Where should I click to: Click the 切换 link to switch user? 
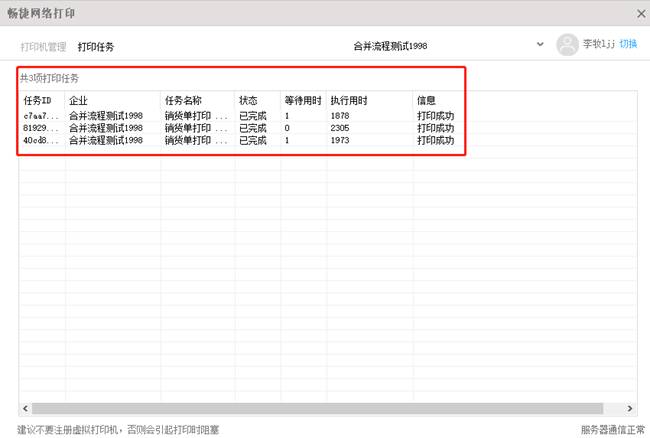[628, 45]
